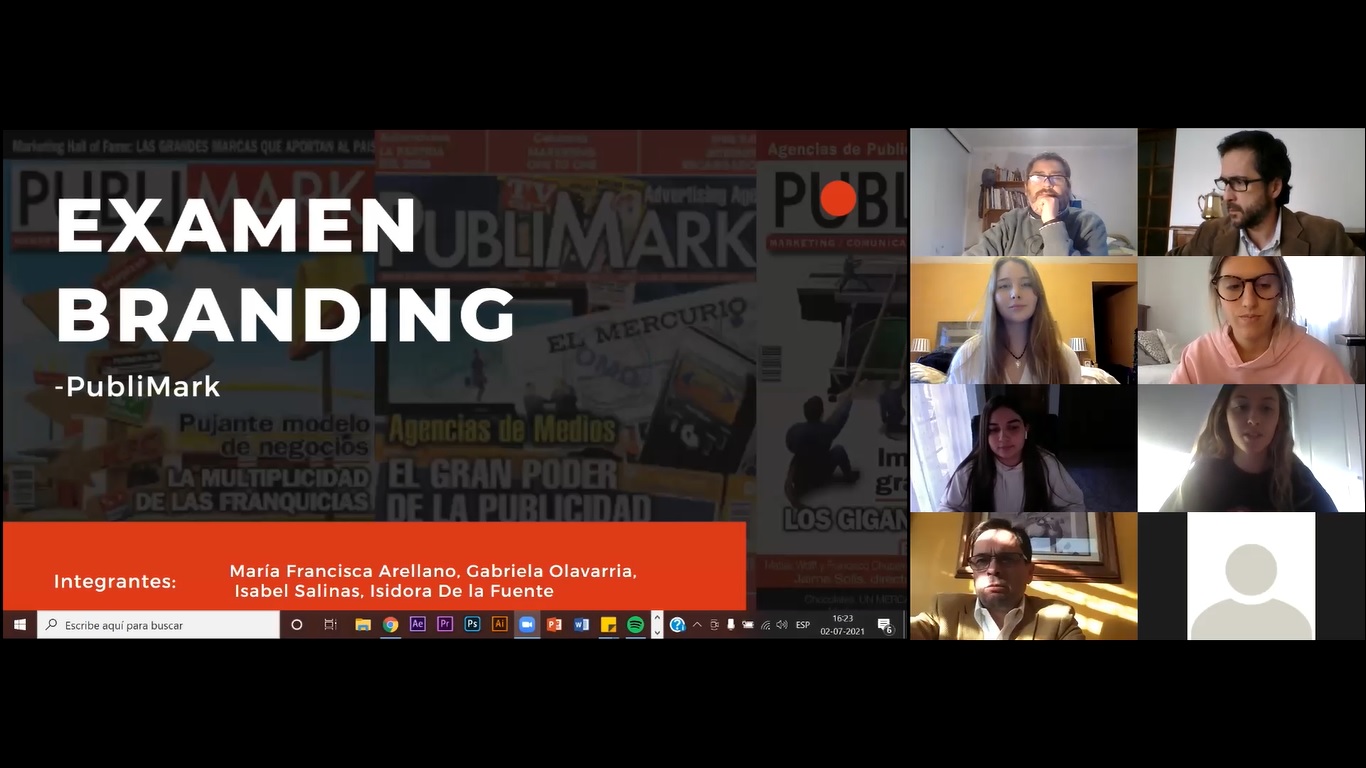Select video of man with hand on chin
1366x768 pixels.
coord(1023,192)
